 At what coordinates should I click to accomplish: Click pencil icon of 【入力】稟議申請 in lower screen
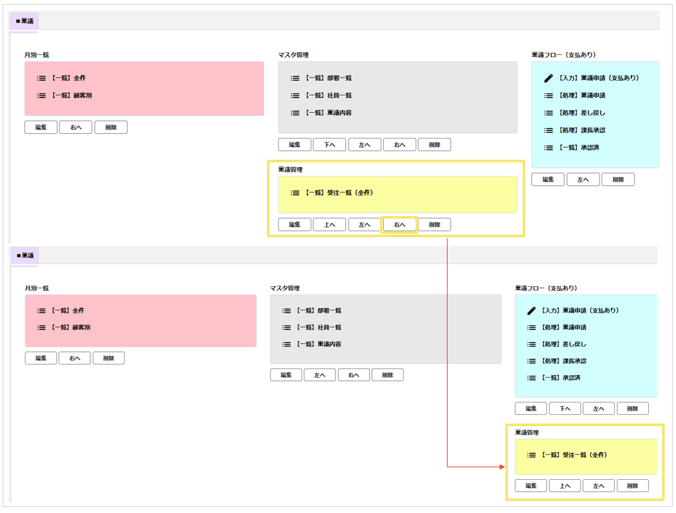(x=532, y=310)
